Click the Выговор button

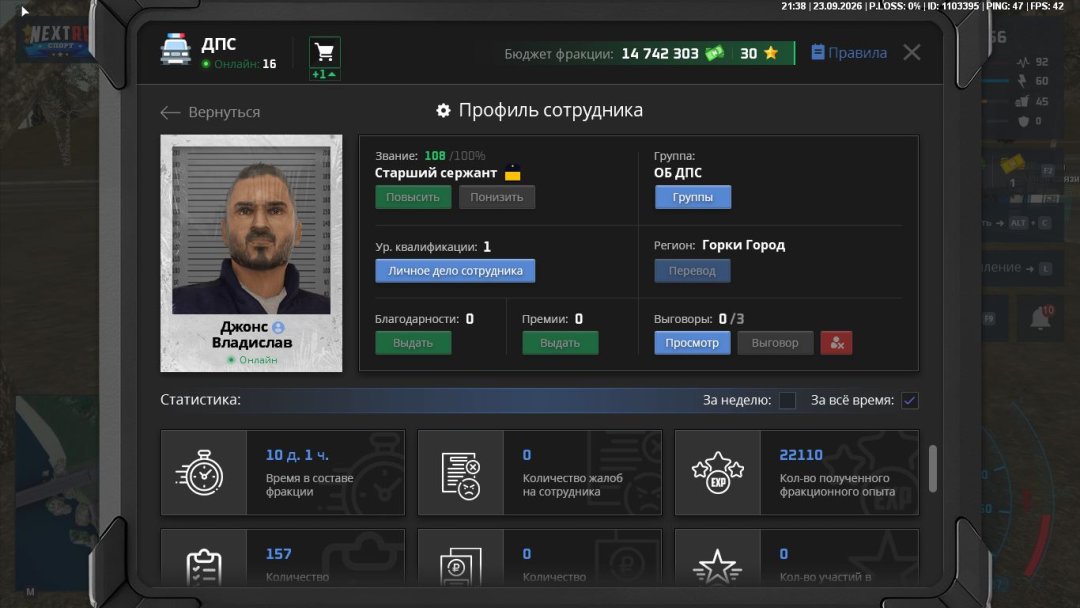click(x=775, y=343)
